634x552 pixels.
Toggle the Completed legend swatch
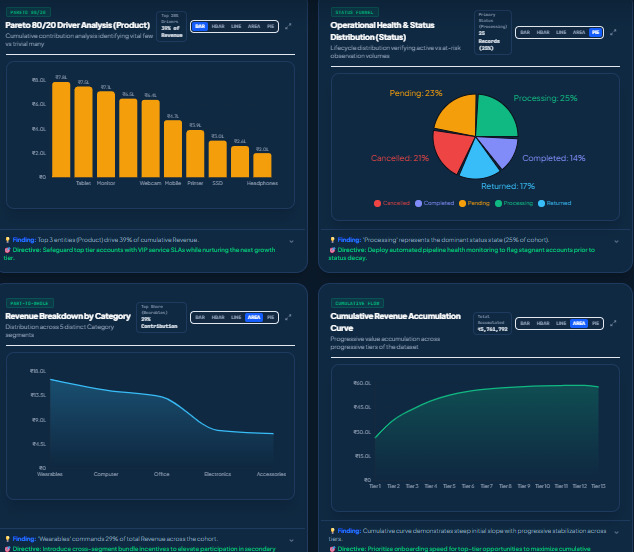coord(418,203)
